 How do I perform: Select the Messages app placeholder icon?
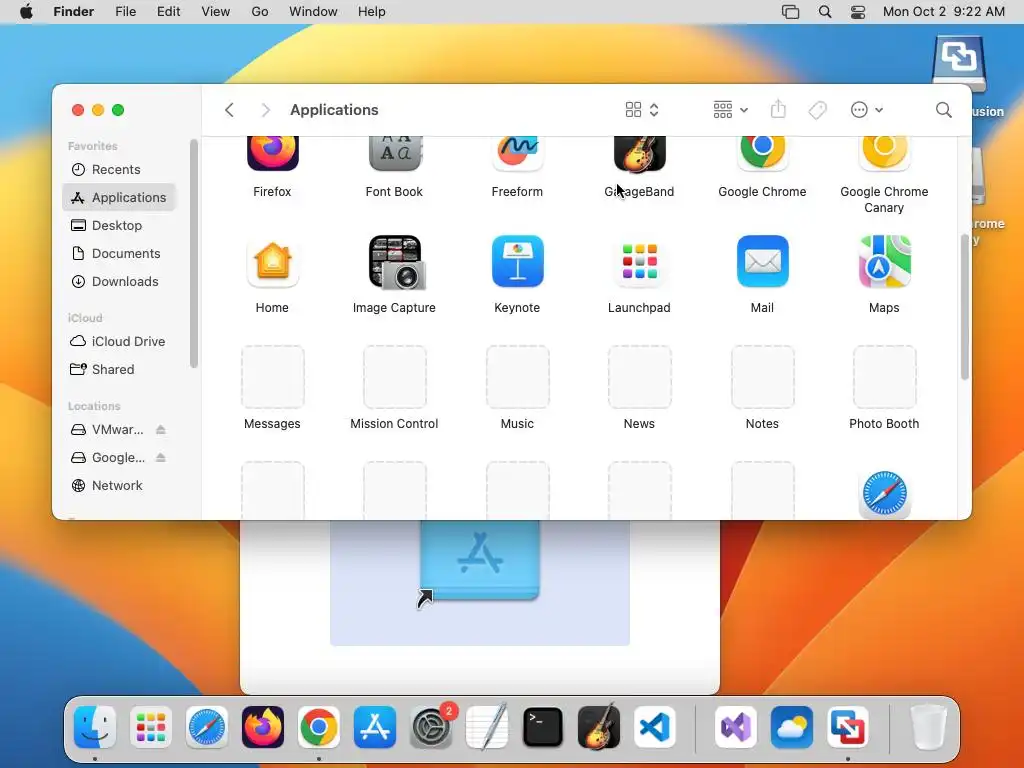click(272, 377)
